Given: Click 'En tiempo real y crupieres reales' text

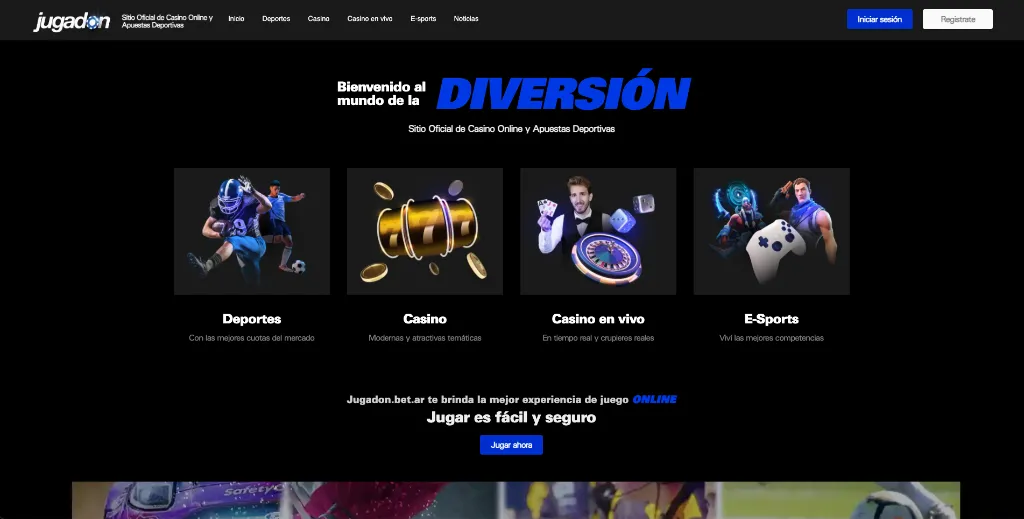Looking at the screenshot, I should (598, 338).
